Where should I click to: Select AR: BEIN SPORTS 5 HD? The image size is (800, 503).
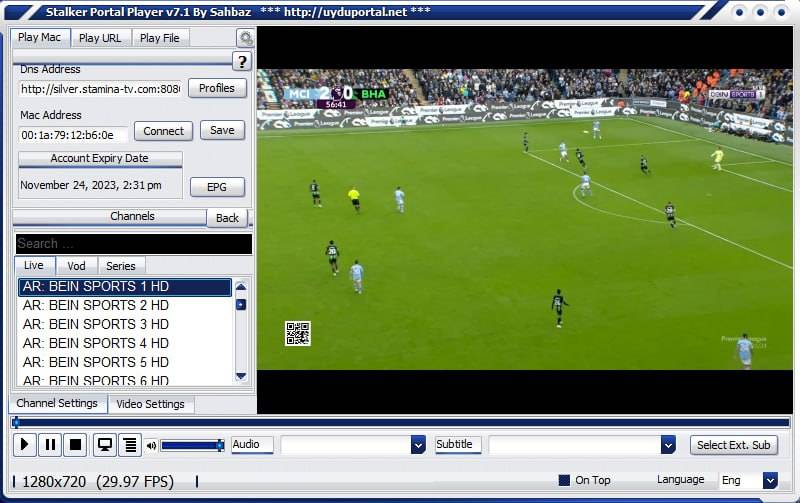[125, 362]
